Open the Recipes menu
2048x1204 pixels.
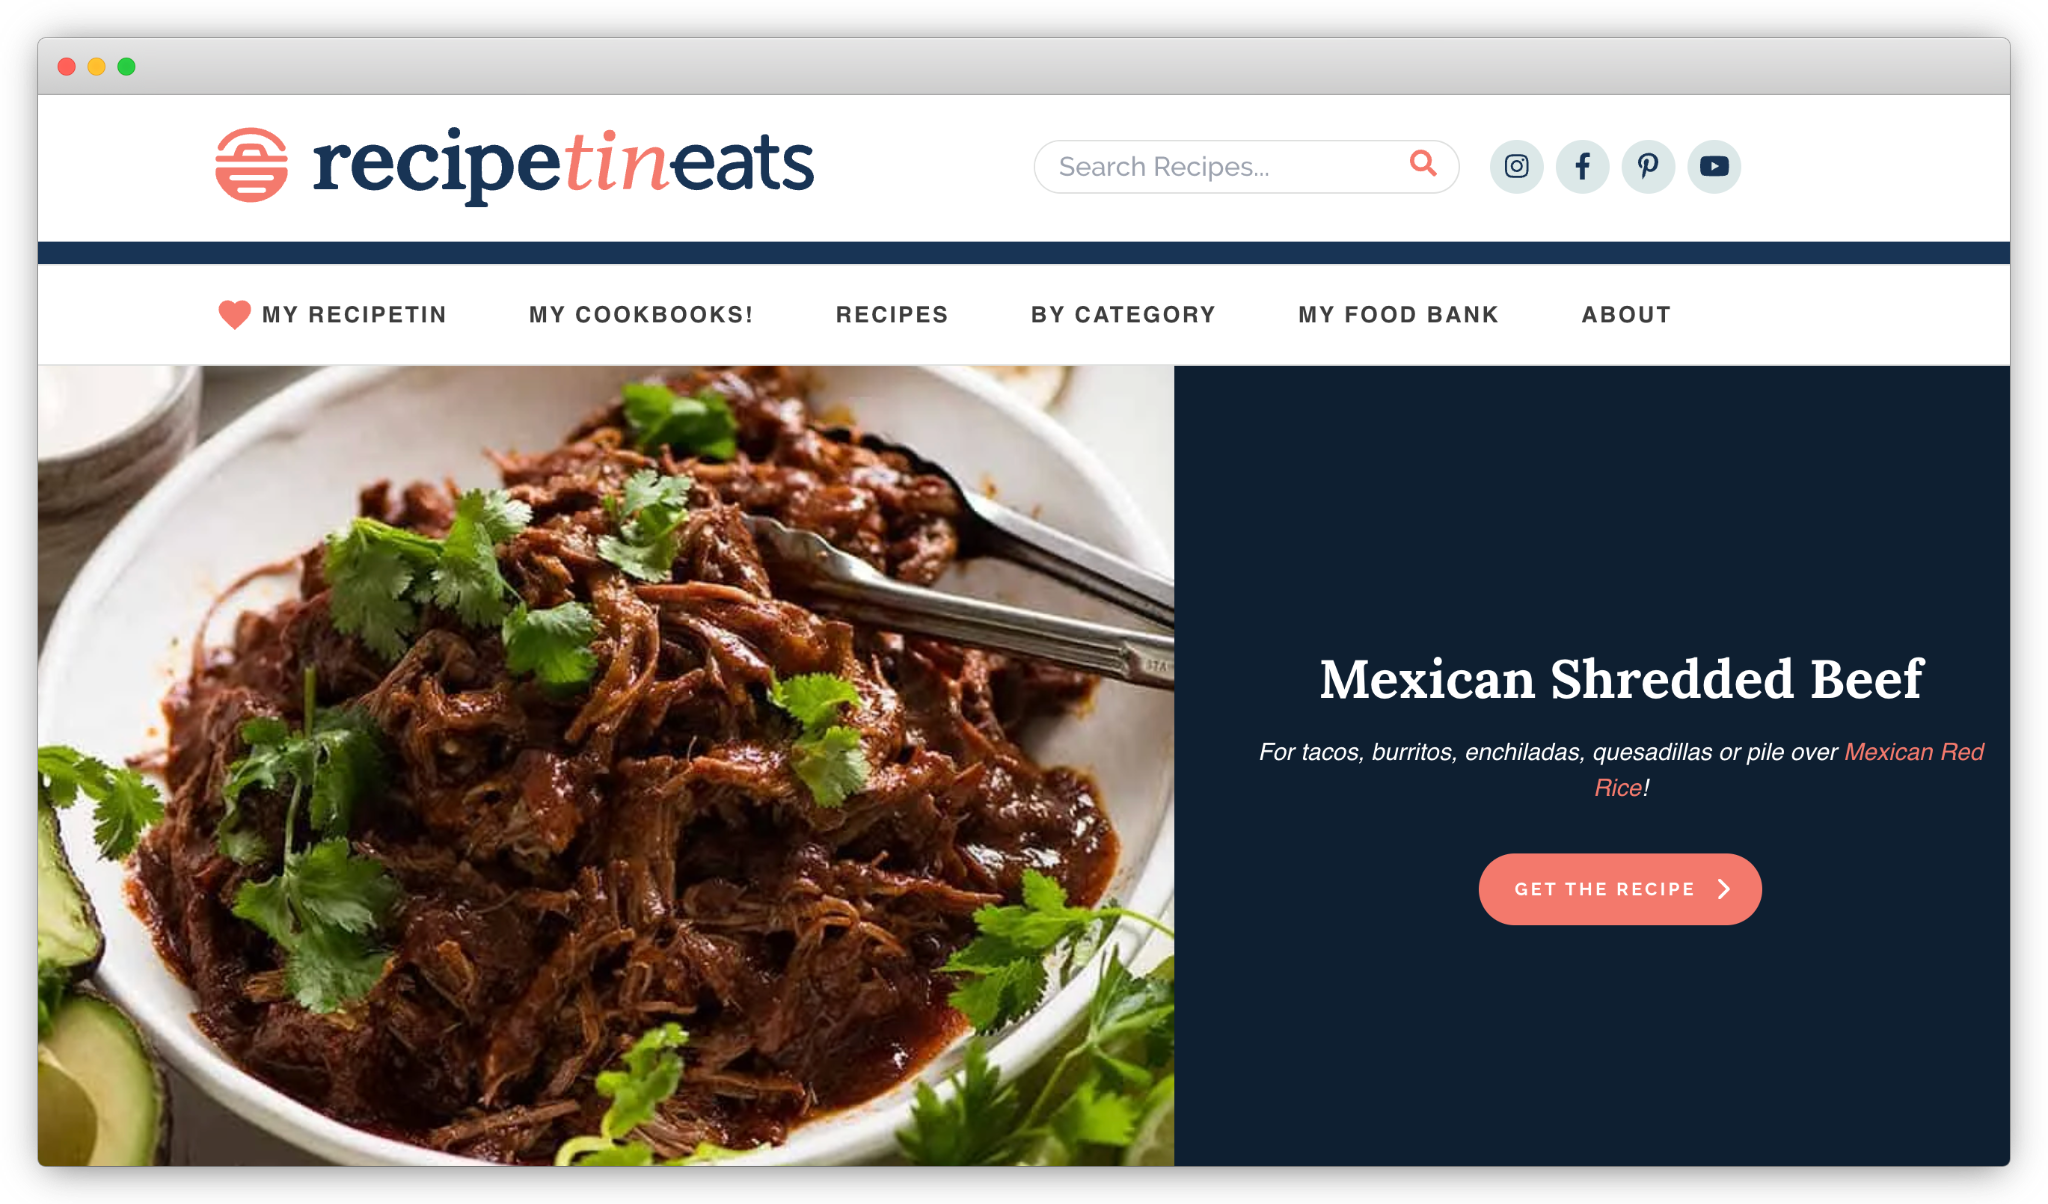(x=892, y=315)
